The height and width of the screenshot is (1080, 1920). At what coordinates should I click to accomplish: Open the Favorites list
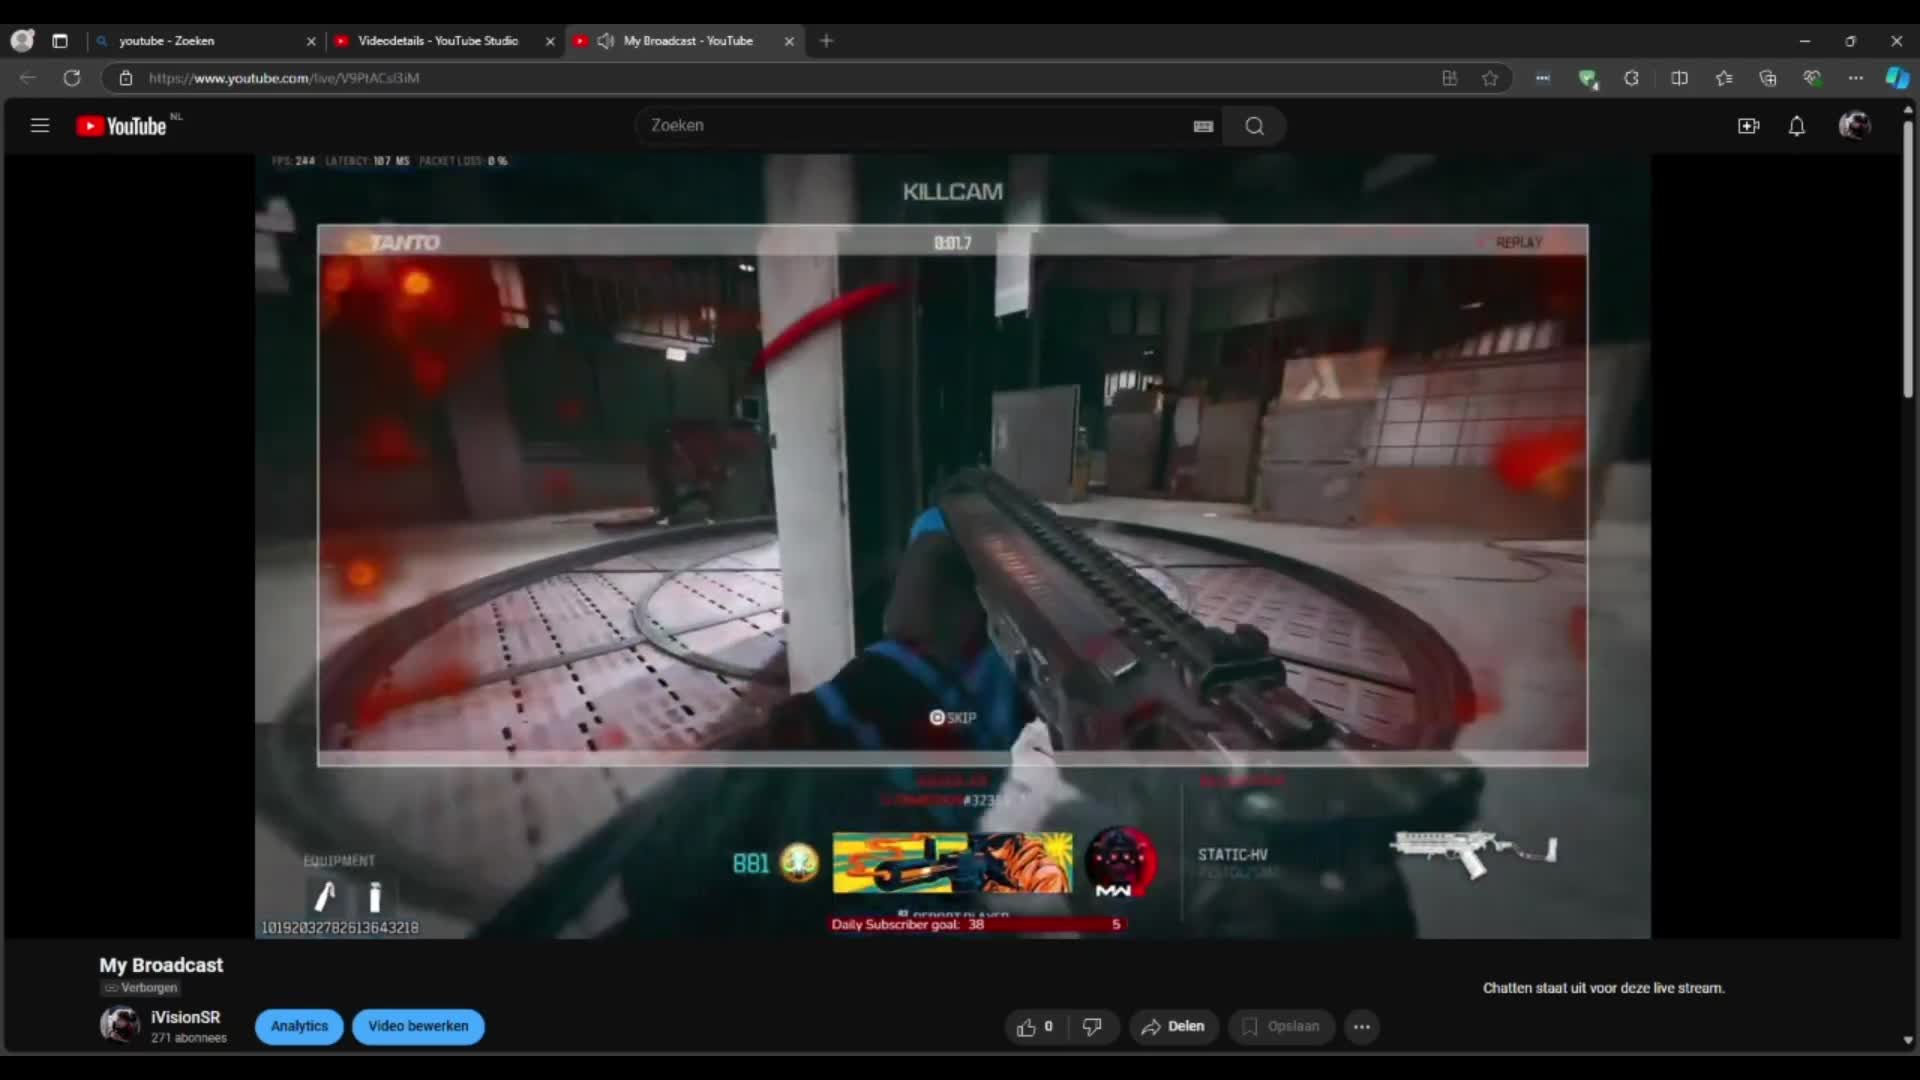(1724, 78)
